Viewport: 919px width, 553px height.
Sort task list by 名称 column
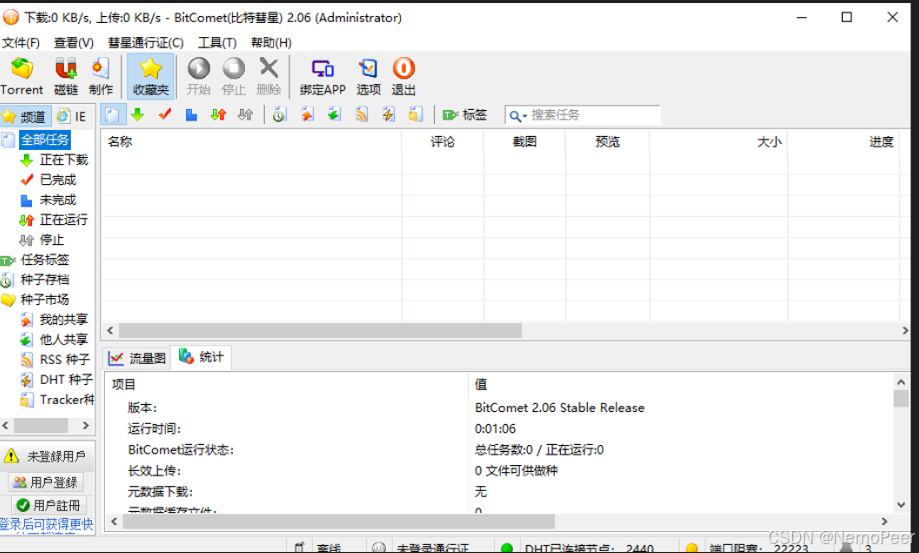pyautogui.click(x=251, y=142)
